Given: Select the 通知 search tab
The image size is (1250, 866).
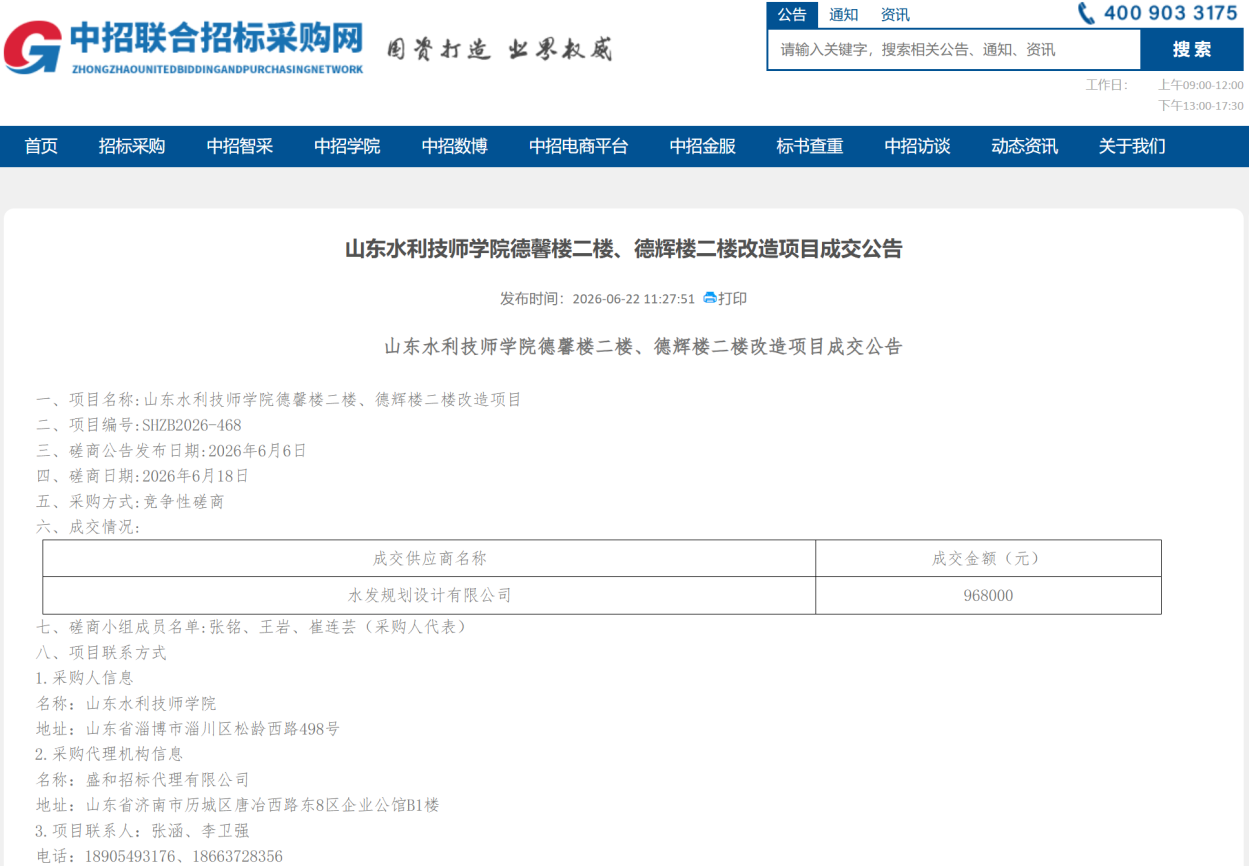Looking at the screenshot, I should tap(844, 15).
